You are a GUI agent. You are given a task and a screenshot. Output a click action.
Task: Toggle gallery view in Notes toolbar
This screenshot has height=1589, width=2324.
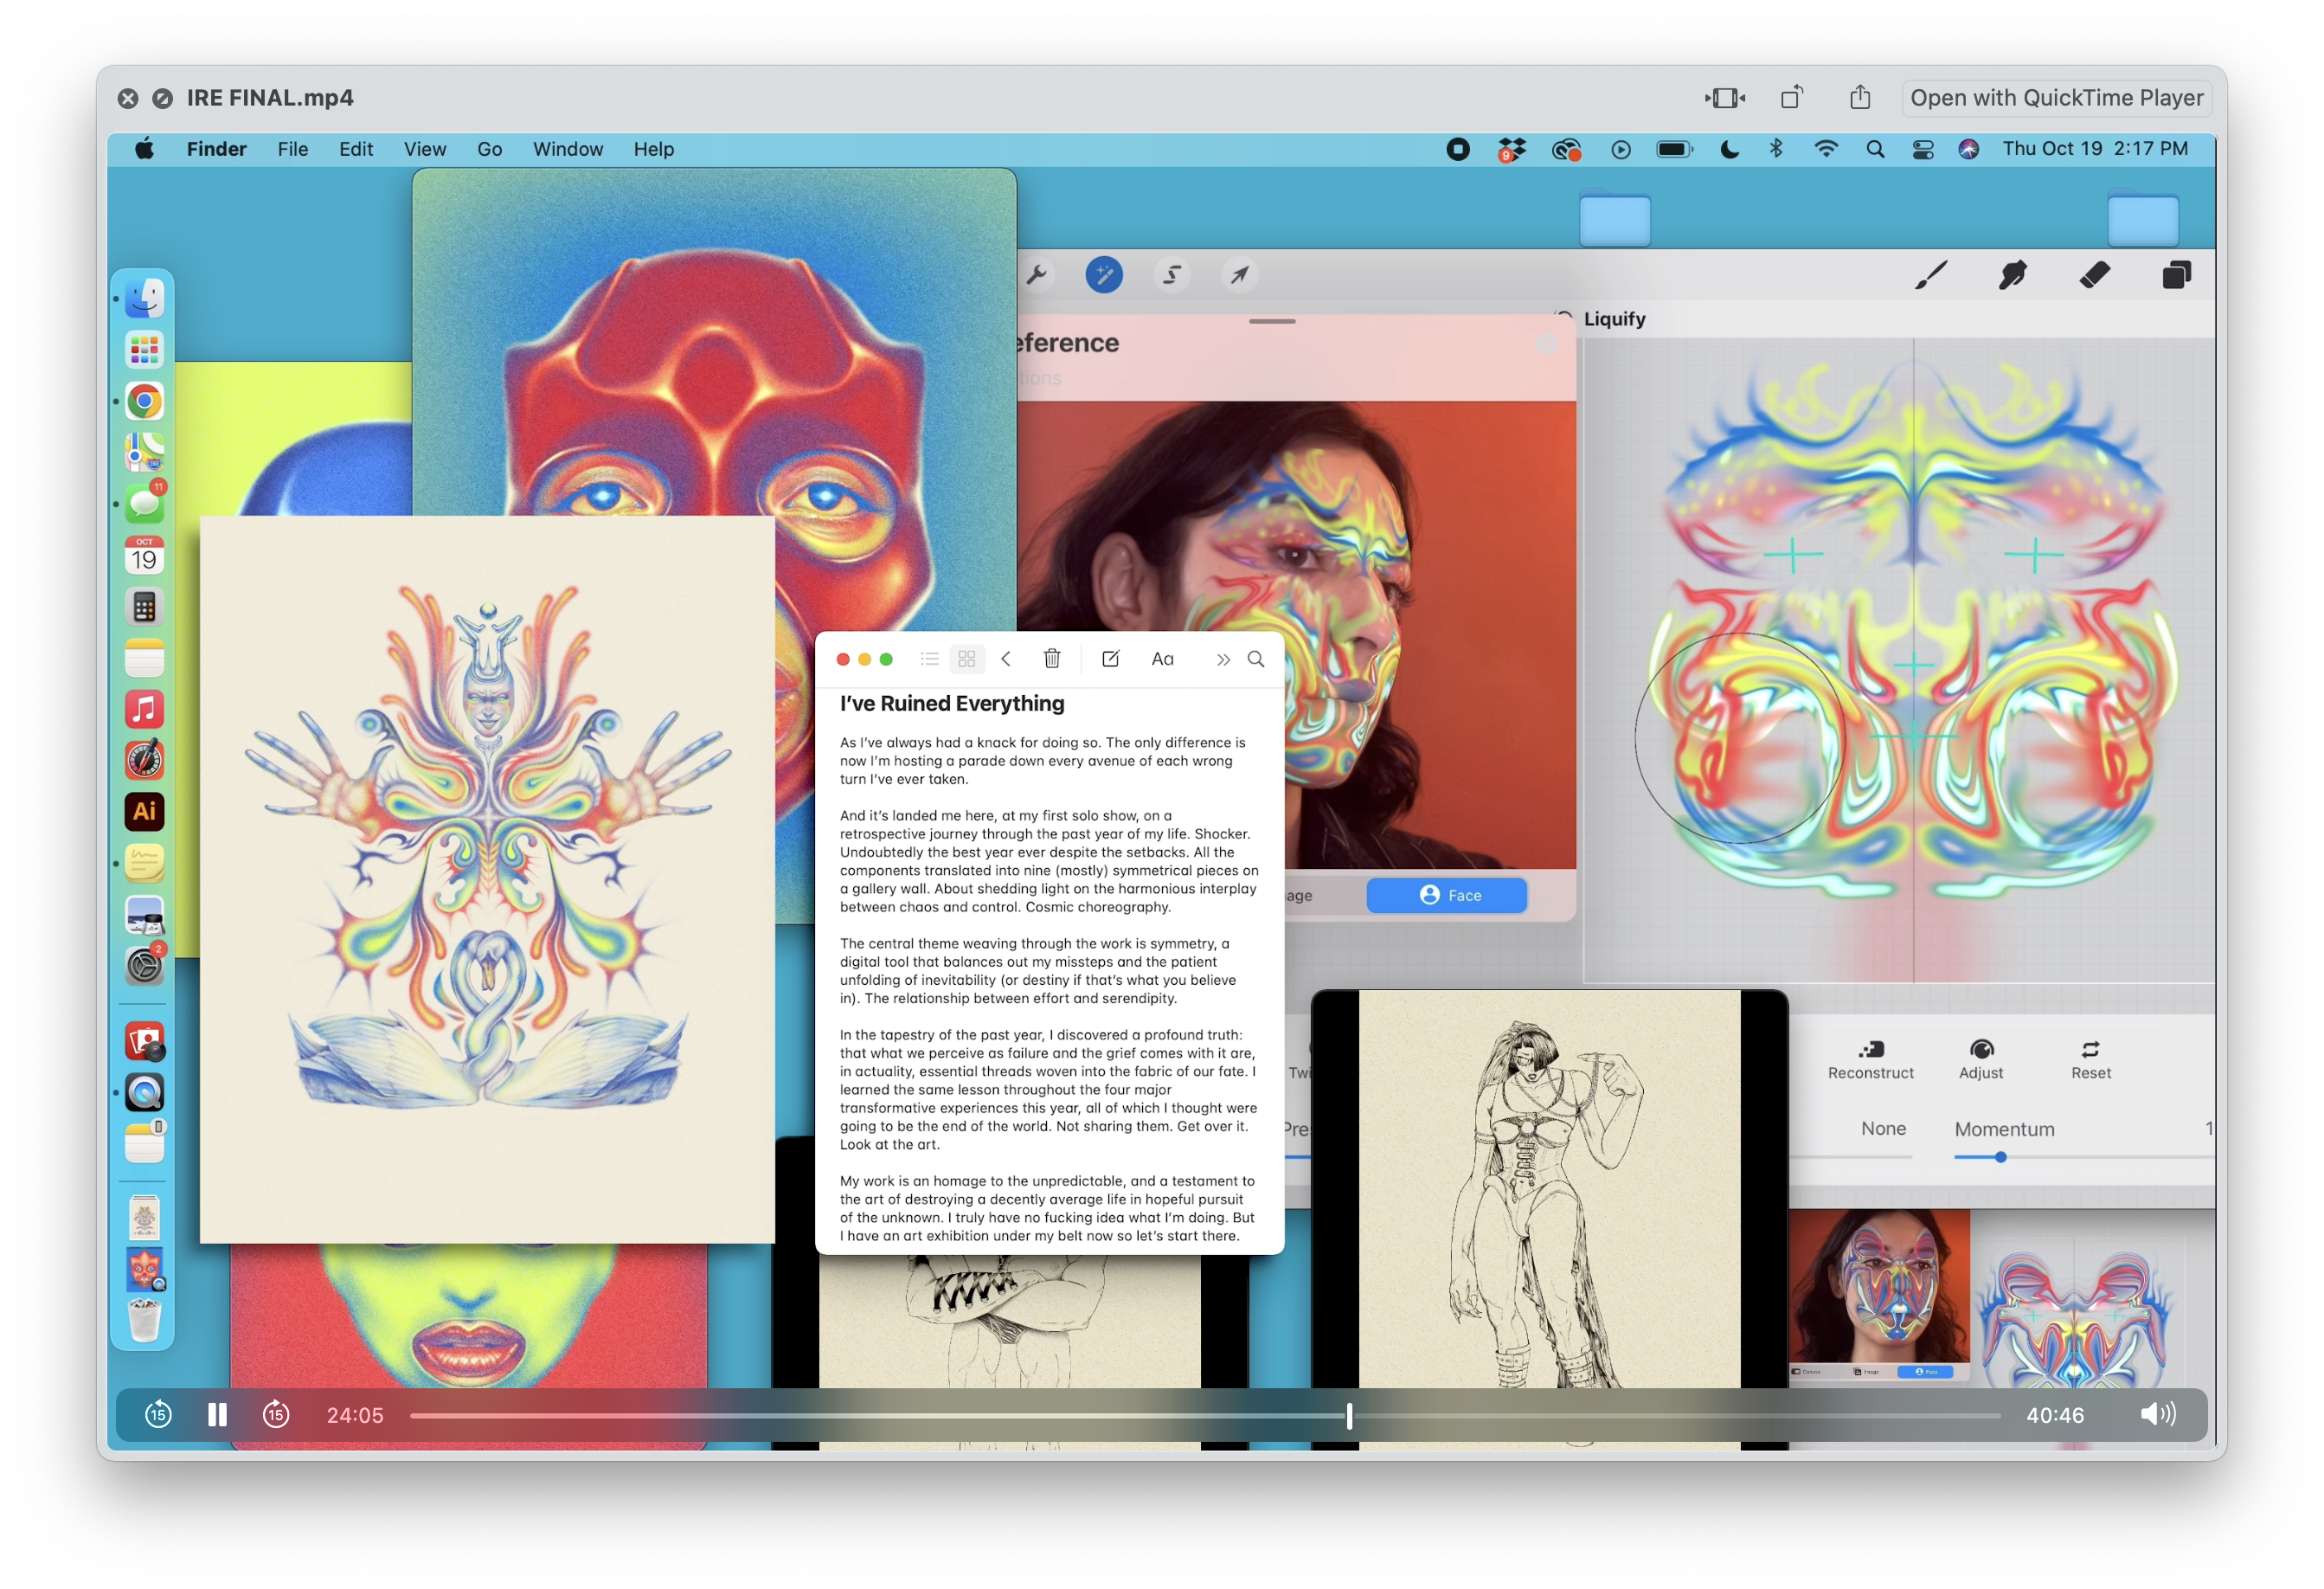[967, 659]
